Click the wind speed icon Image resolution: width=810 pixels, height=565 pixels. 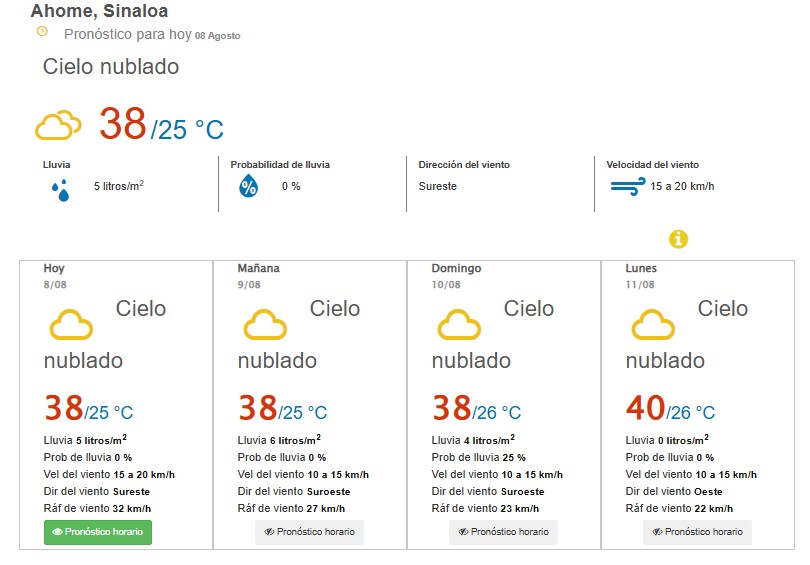tap(628, 186)
